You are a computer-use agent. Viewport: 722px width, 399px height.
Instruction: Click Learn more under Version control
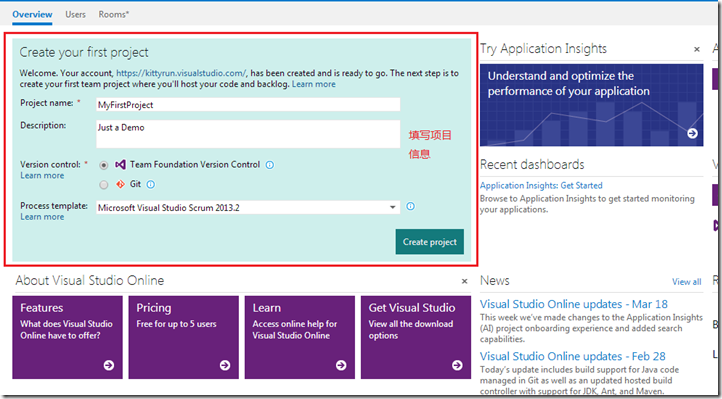pos(42,175)
